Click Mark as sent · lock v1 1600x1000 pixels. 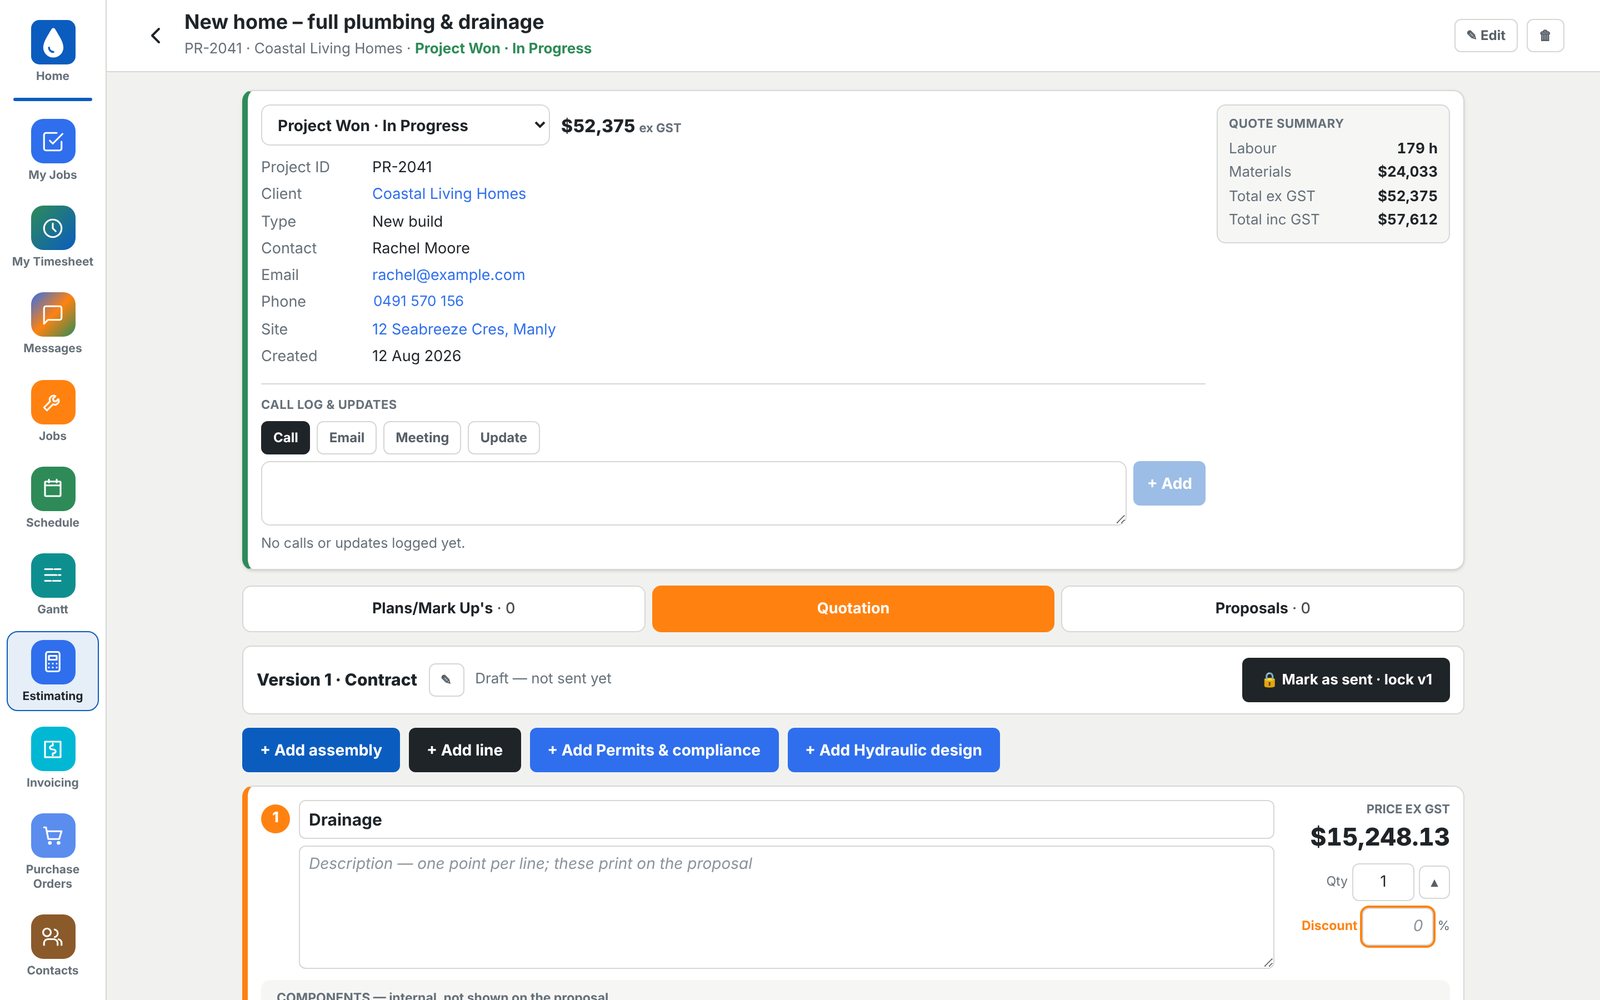(1346, 680)
